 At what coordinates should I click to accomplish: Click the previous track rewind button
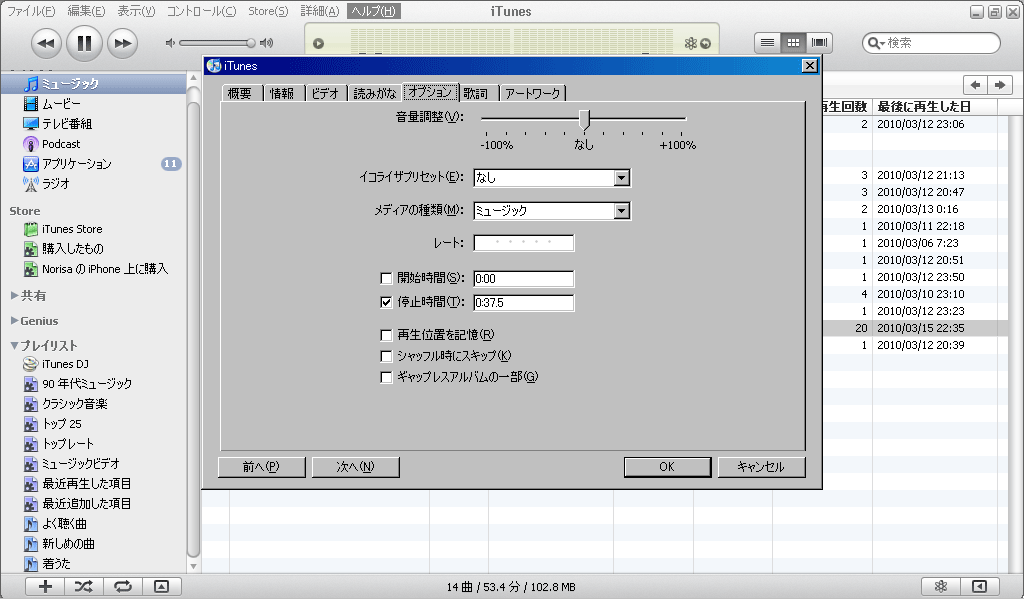[46, 43]
